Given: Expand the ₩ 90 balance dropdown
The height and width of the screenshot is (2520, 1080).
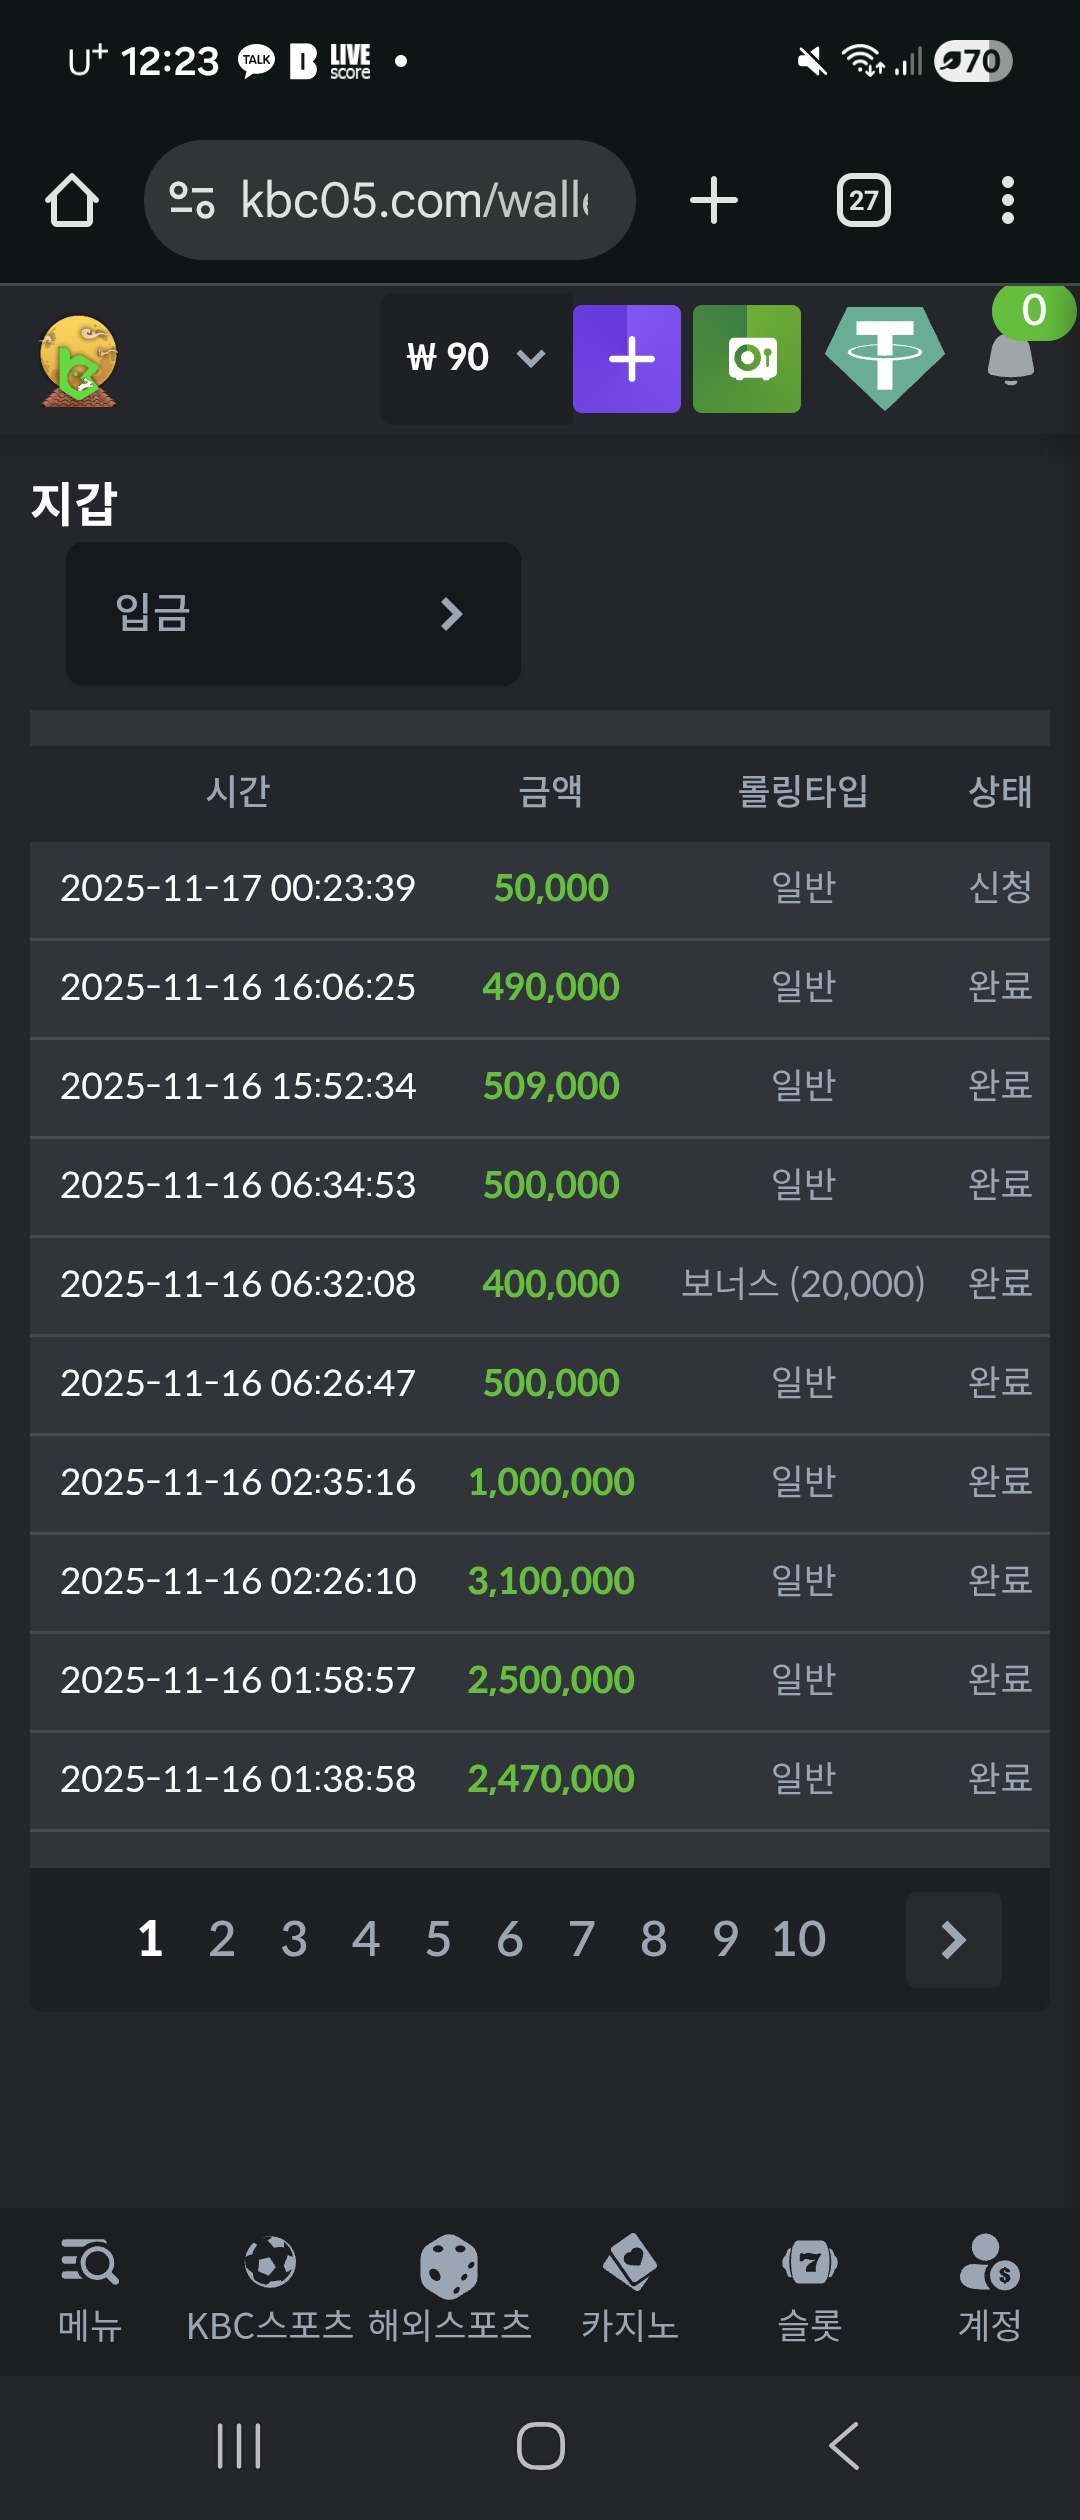Looking at the screenshot, I should [x=476, y=358].
